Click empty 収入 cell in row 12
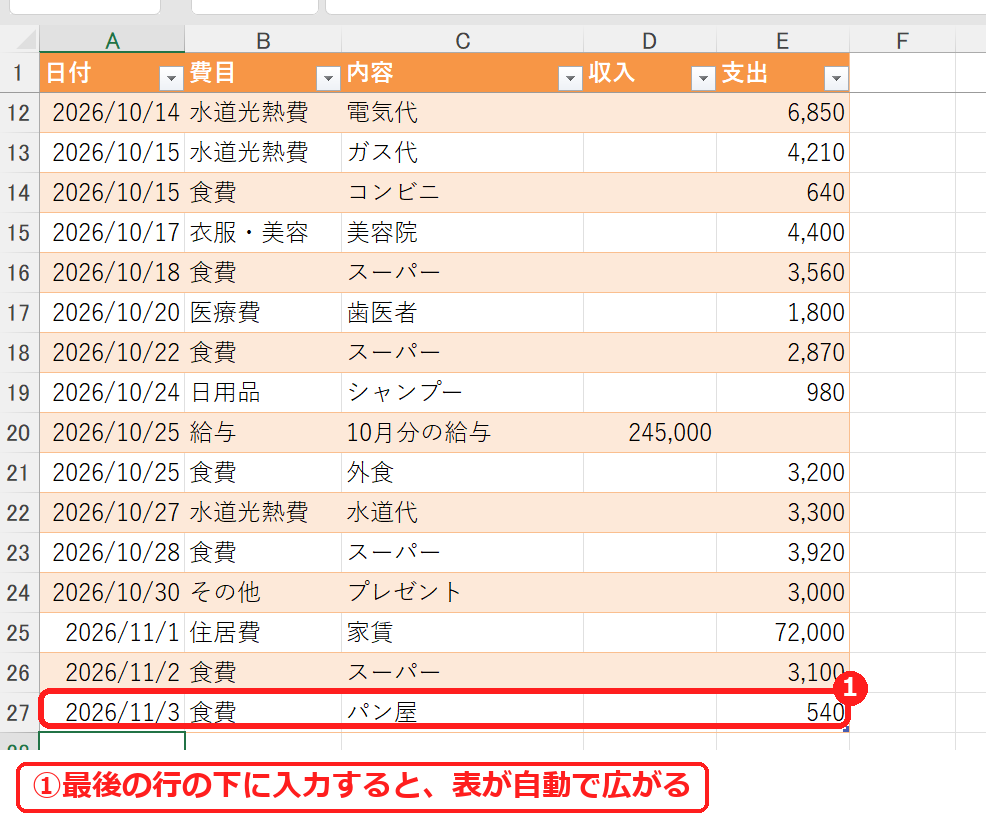986x820 pixels. (650, 113)
